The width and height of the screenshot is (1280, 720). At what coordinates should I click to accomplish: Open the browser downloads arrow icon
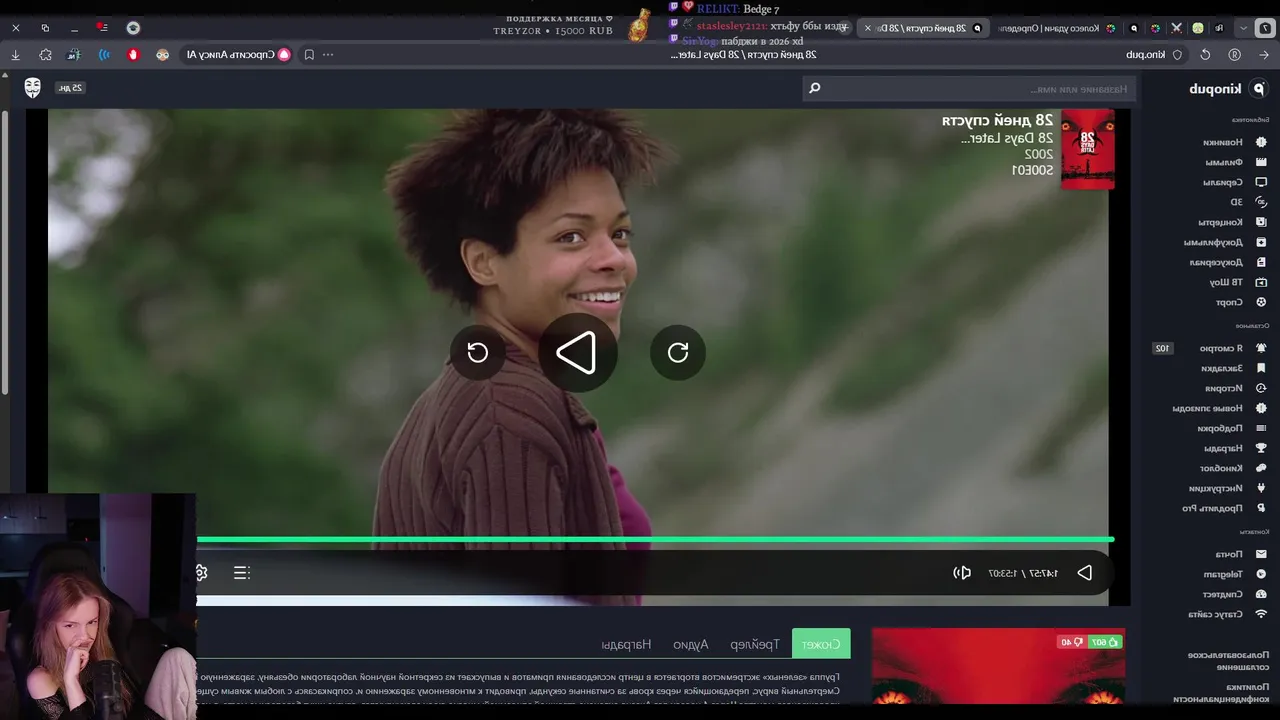click(x=15, y=55)
